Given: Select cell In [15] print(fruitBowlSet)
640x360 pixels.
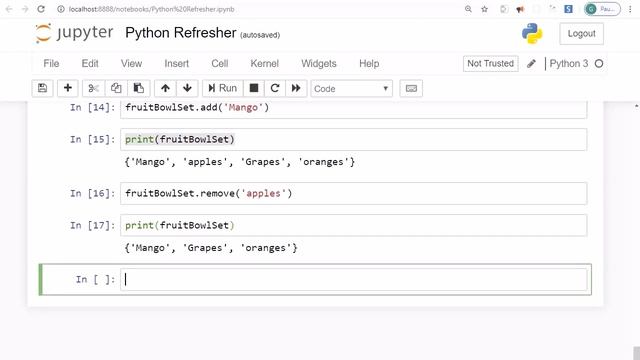Looking at the screenshot, I should [353, 140].
